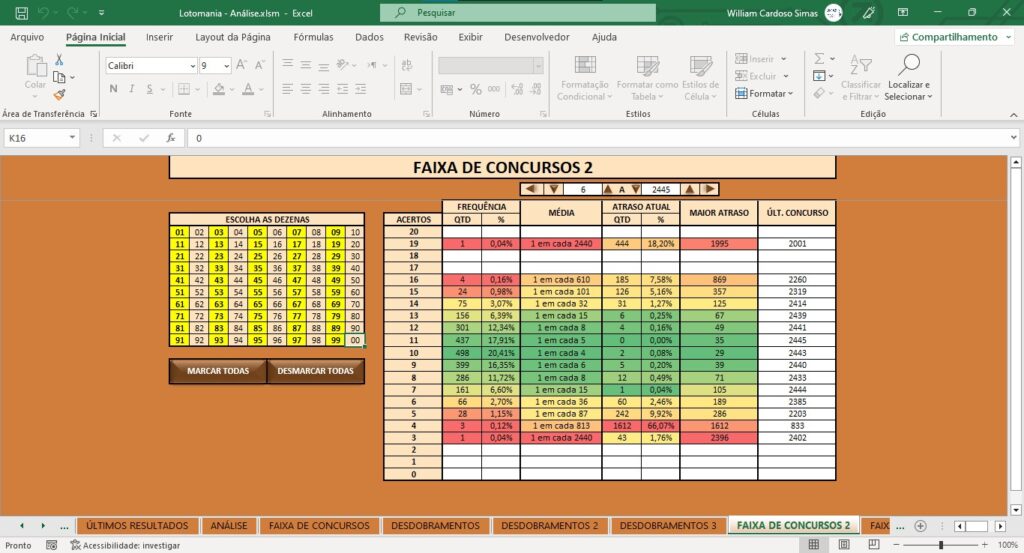Collapse the ribbon with the chevron
1024x553 pixels.
(1014, 115)
